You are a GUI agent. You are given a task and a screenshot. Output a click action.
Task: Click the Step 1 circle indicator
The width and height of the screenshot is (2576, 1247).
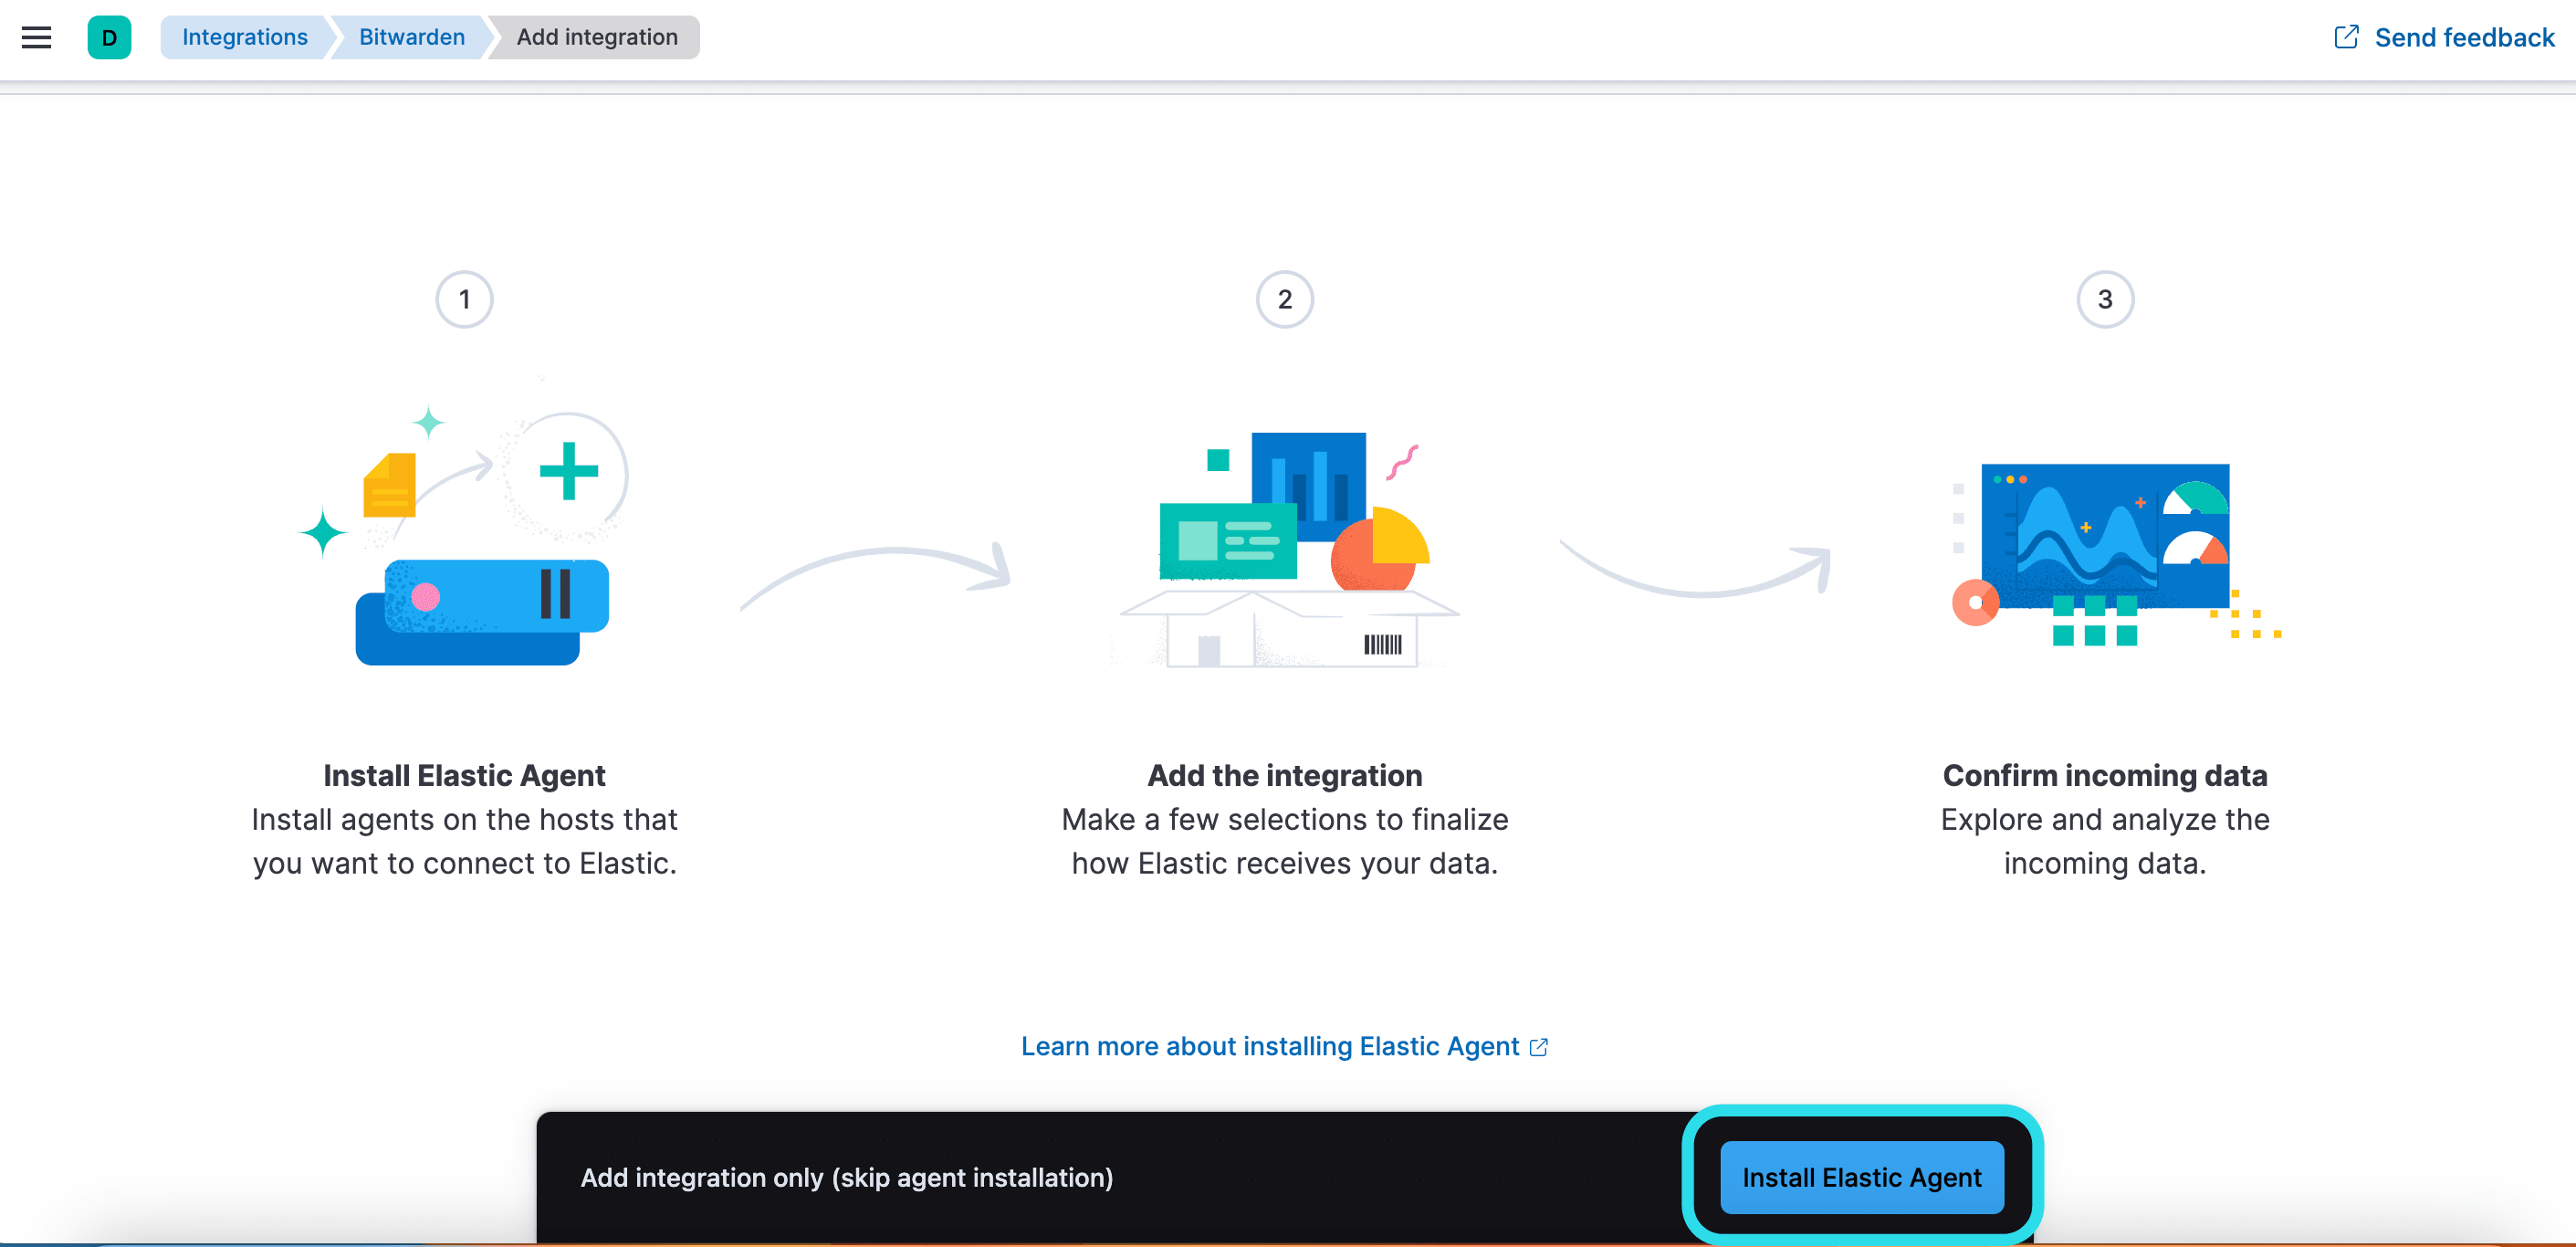tap(465, 299)
